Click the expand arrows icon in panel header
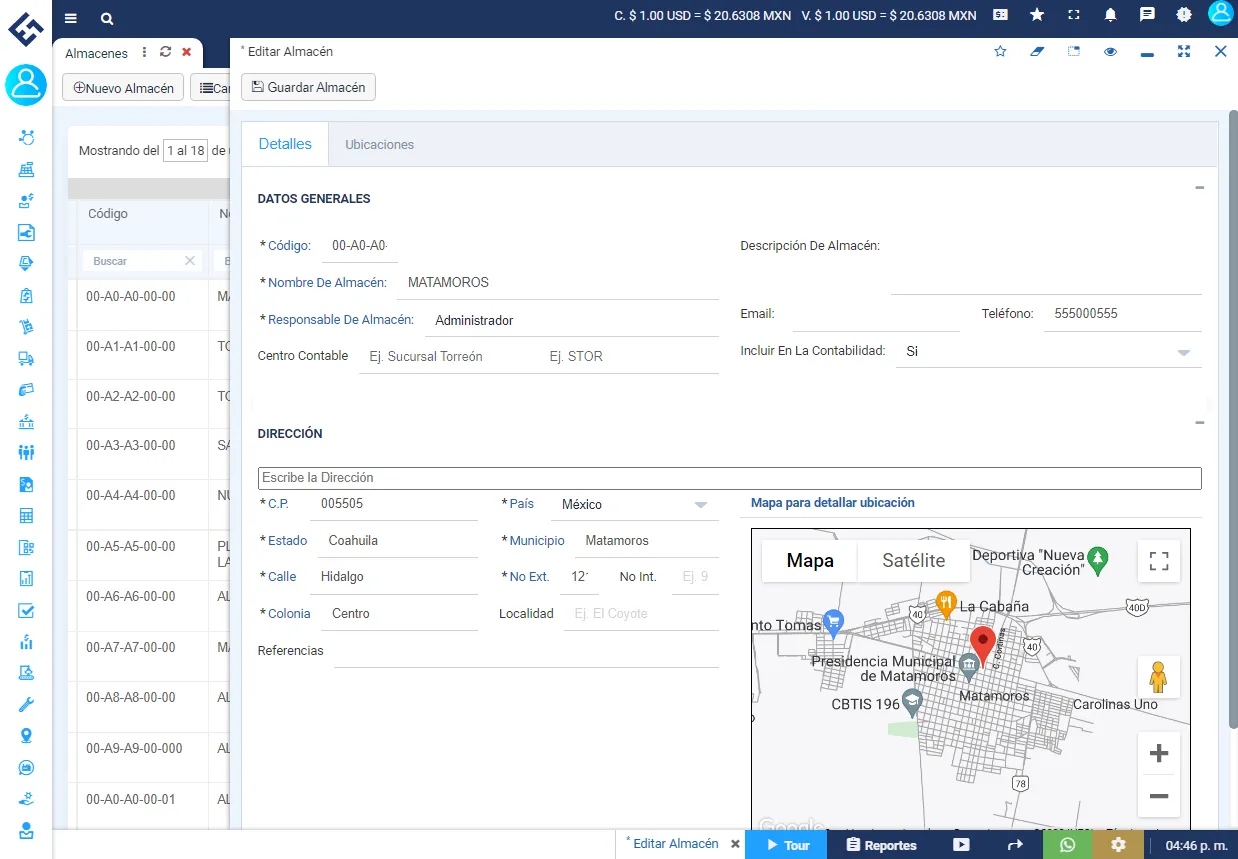Image resolution: width=1238 pixels, height=859 pixels. point(1184,51)
